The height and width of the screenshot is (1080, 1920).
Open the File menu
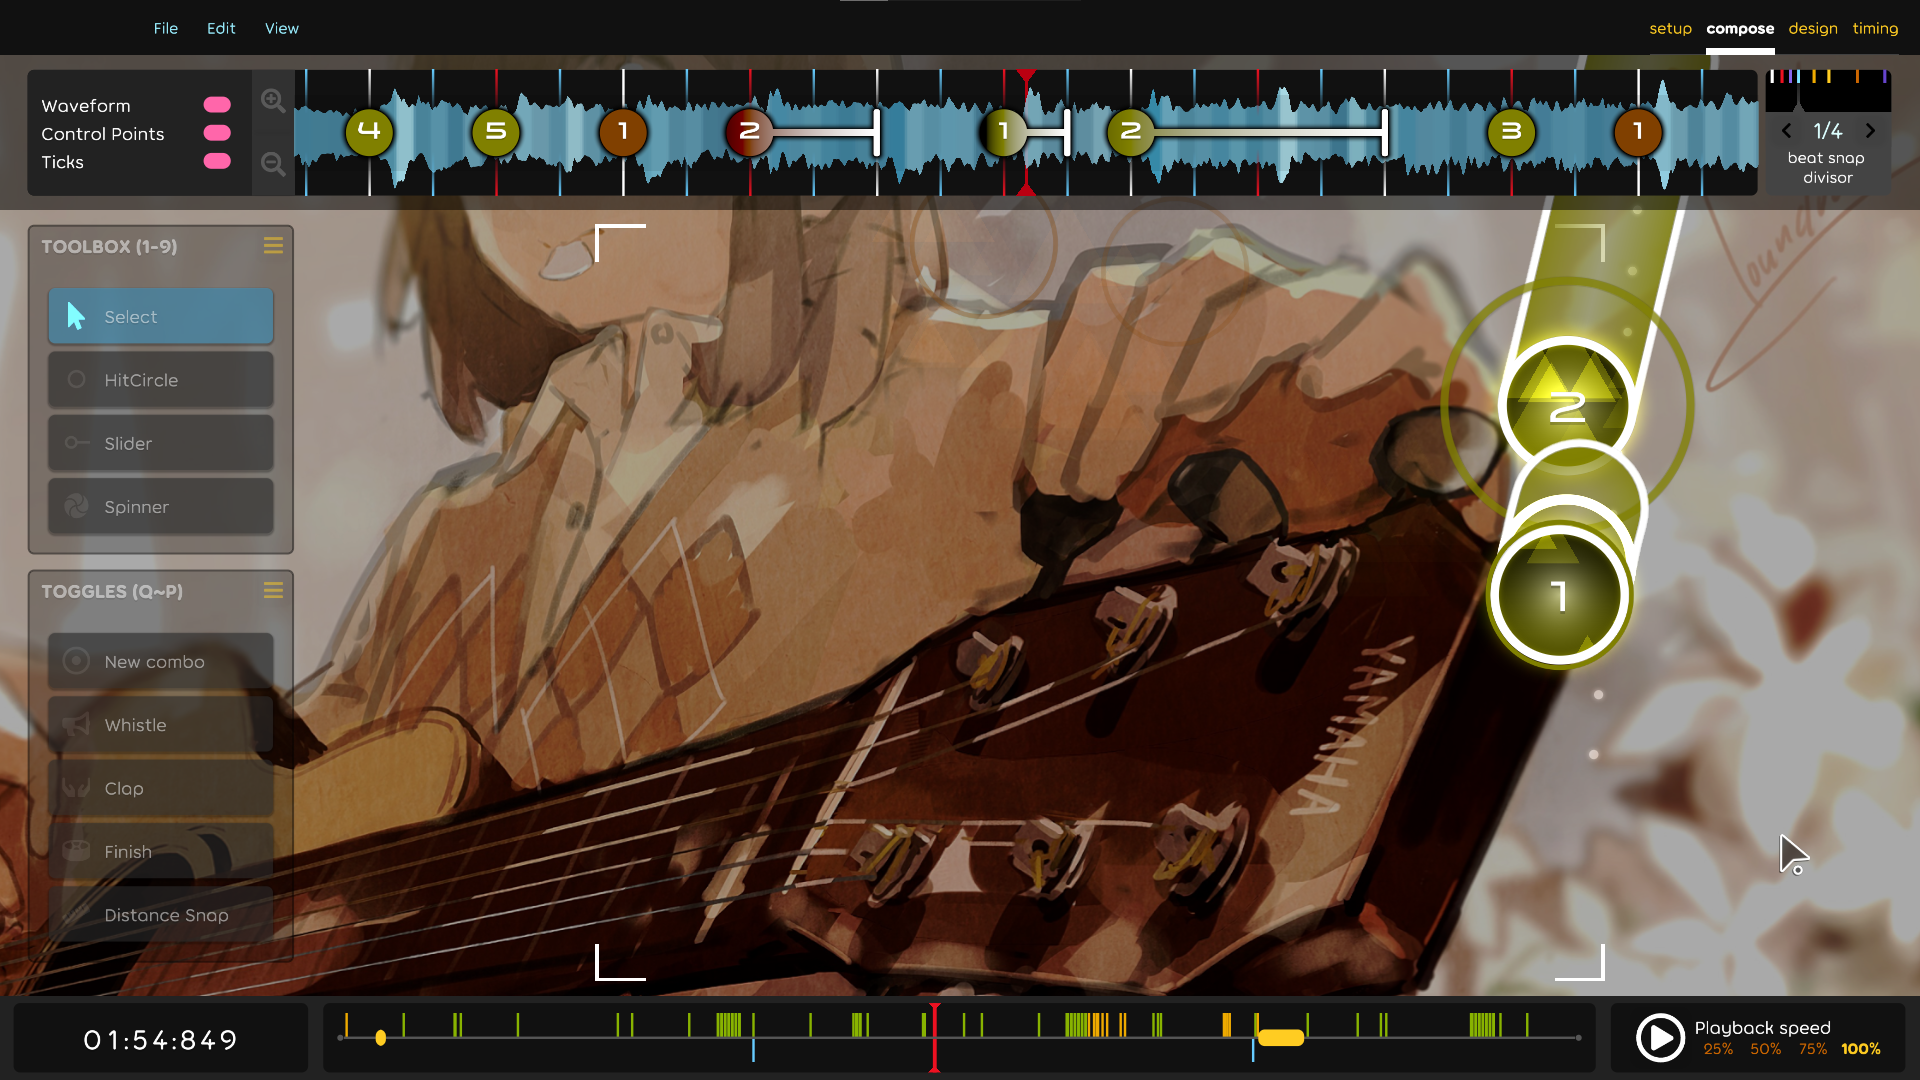tap(166, 28)
